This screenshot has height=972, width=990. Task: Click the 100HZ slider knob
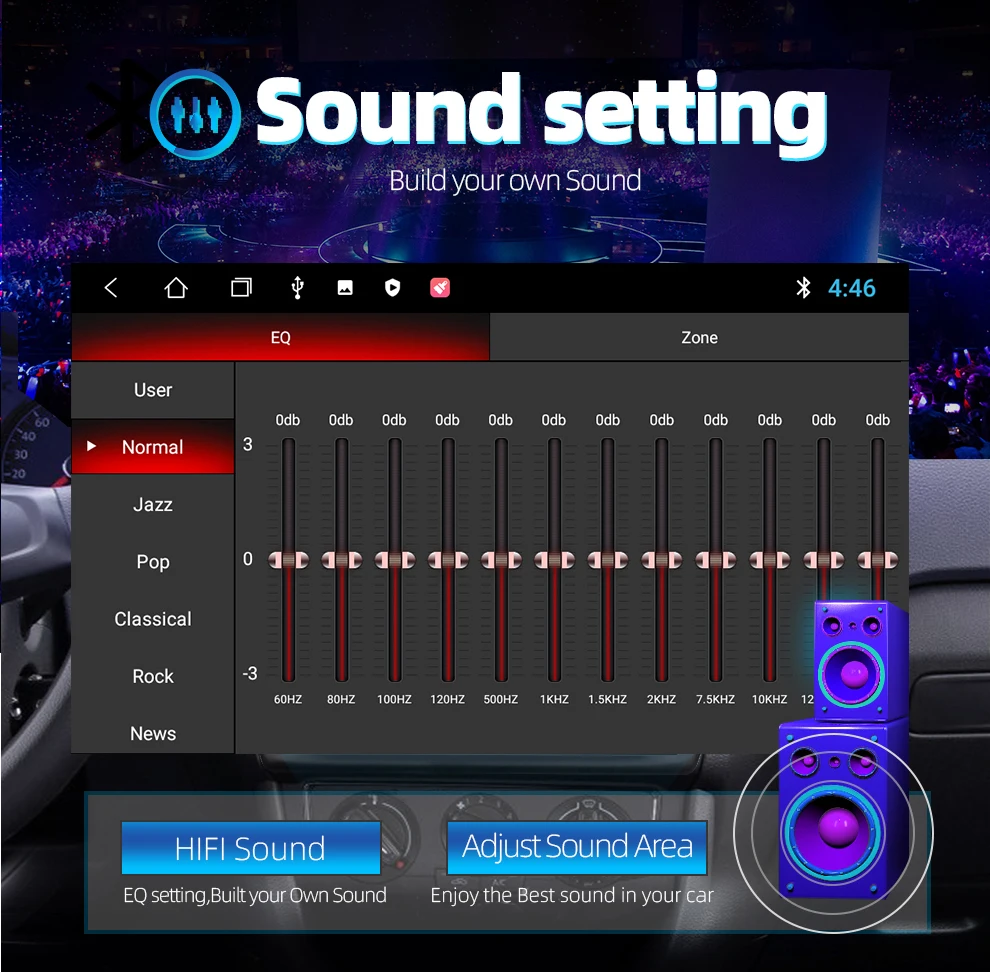[395, 560]
